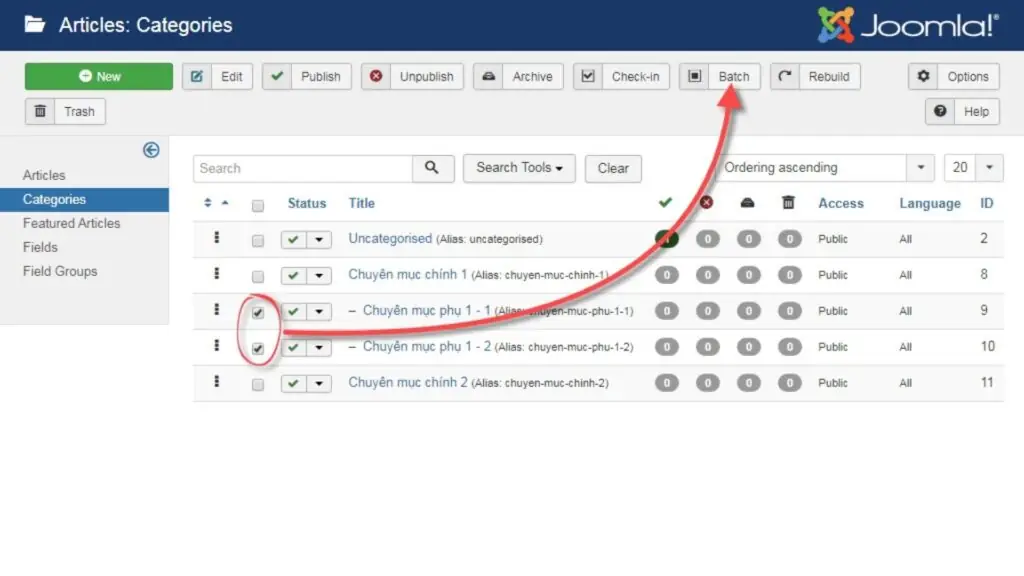The image size is (1024, 576).
Task: Sort by archived items column icon
Action: click(748, 202)
